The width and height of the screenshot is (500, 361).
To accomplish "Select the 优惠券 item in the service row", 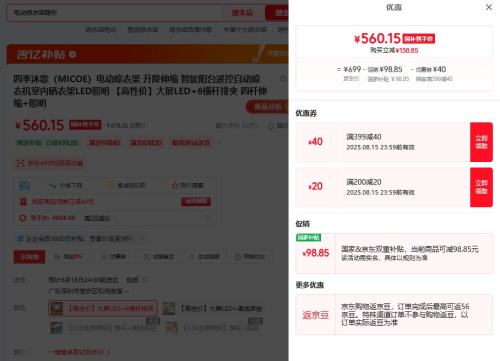I will tap(114, 257).
